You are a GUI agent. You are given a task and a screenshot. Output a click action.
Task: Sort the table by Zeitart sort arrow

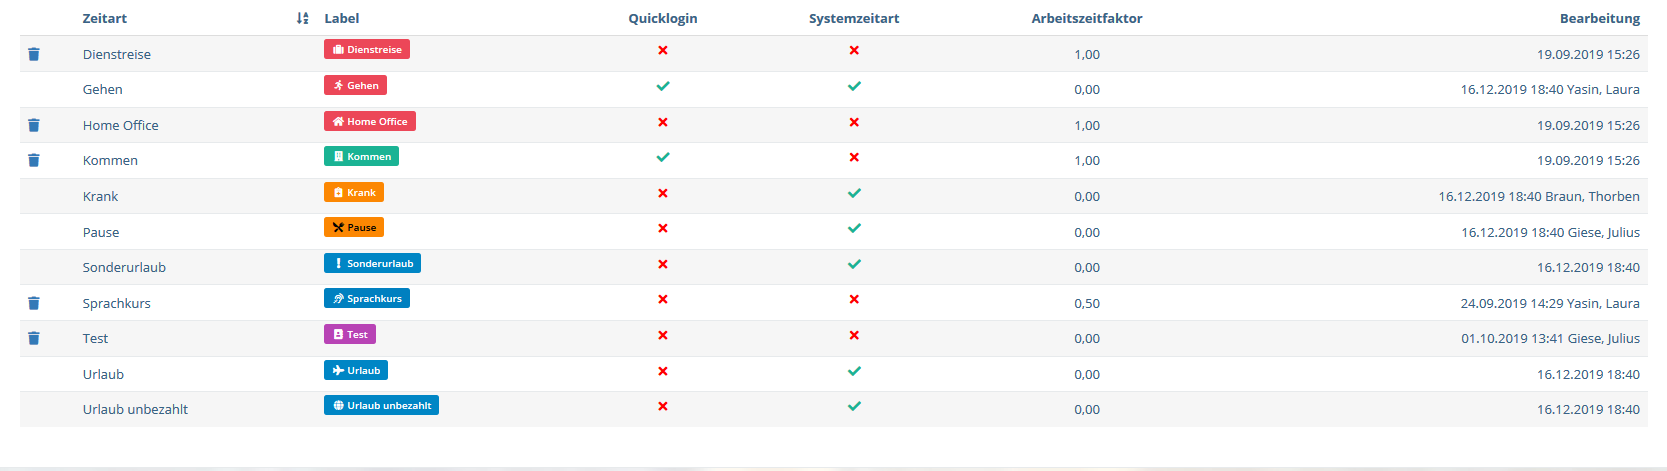(303, 18)
